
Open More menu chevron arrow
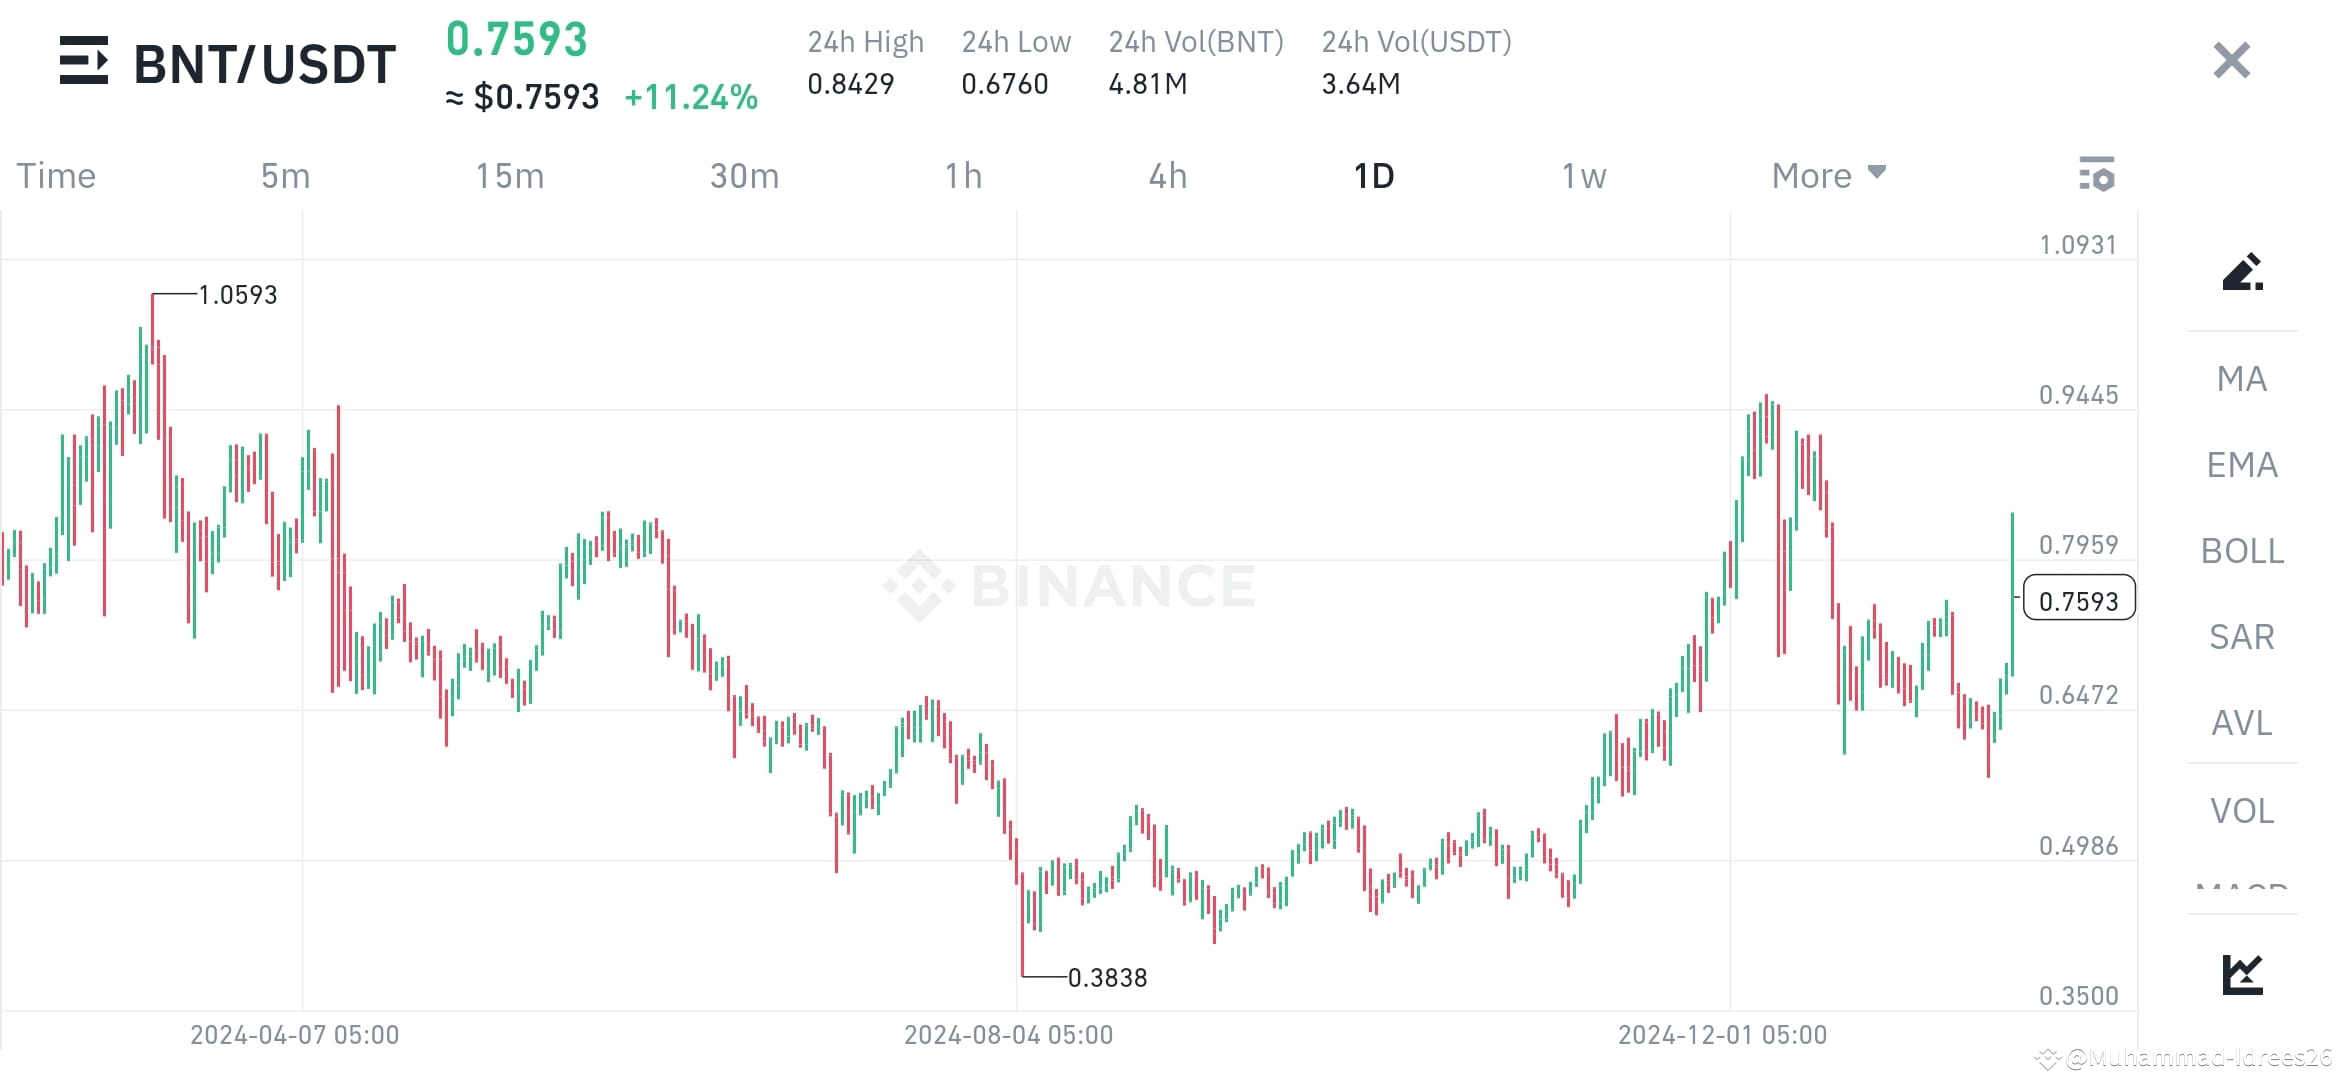[1876, 172]
